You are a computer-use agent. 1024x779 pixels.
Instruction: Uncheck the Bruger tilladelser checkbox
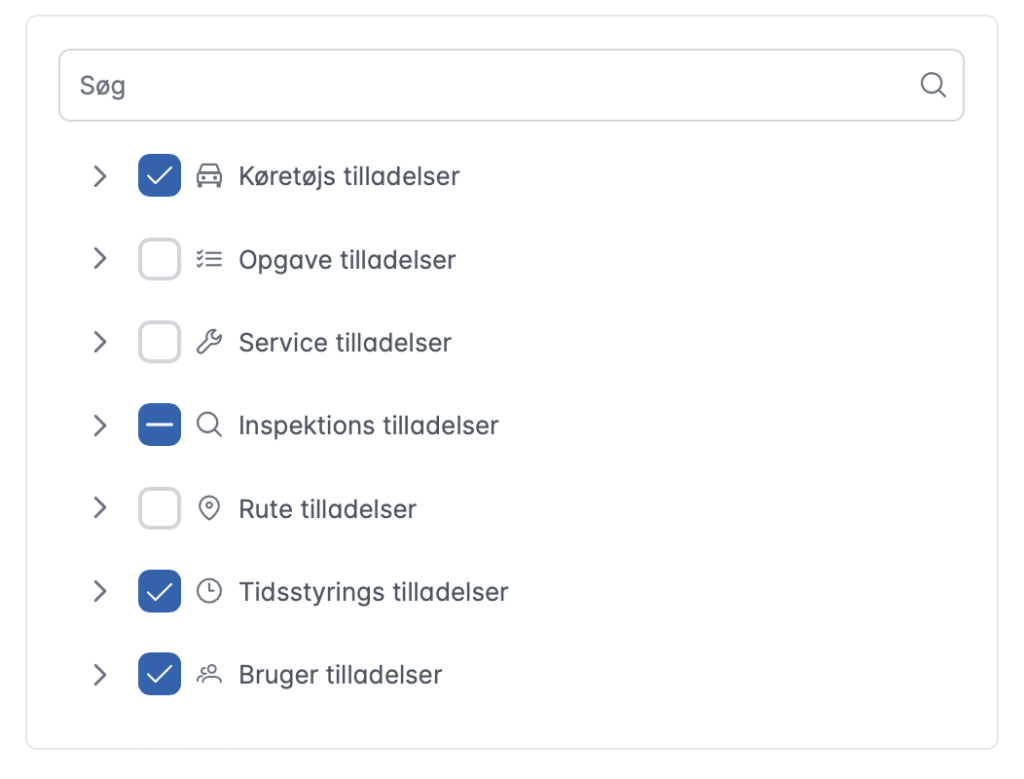click(x=160, y=674)
